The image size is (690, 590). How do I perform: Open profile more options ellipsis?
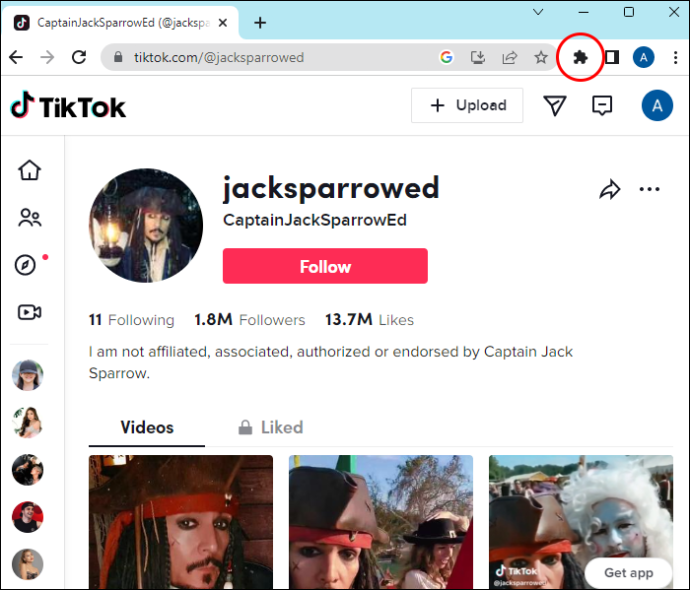pos(650,189)
